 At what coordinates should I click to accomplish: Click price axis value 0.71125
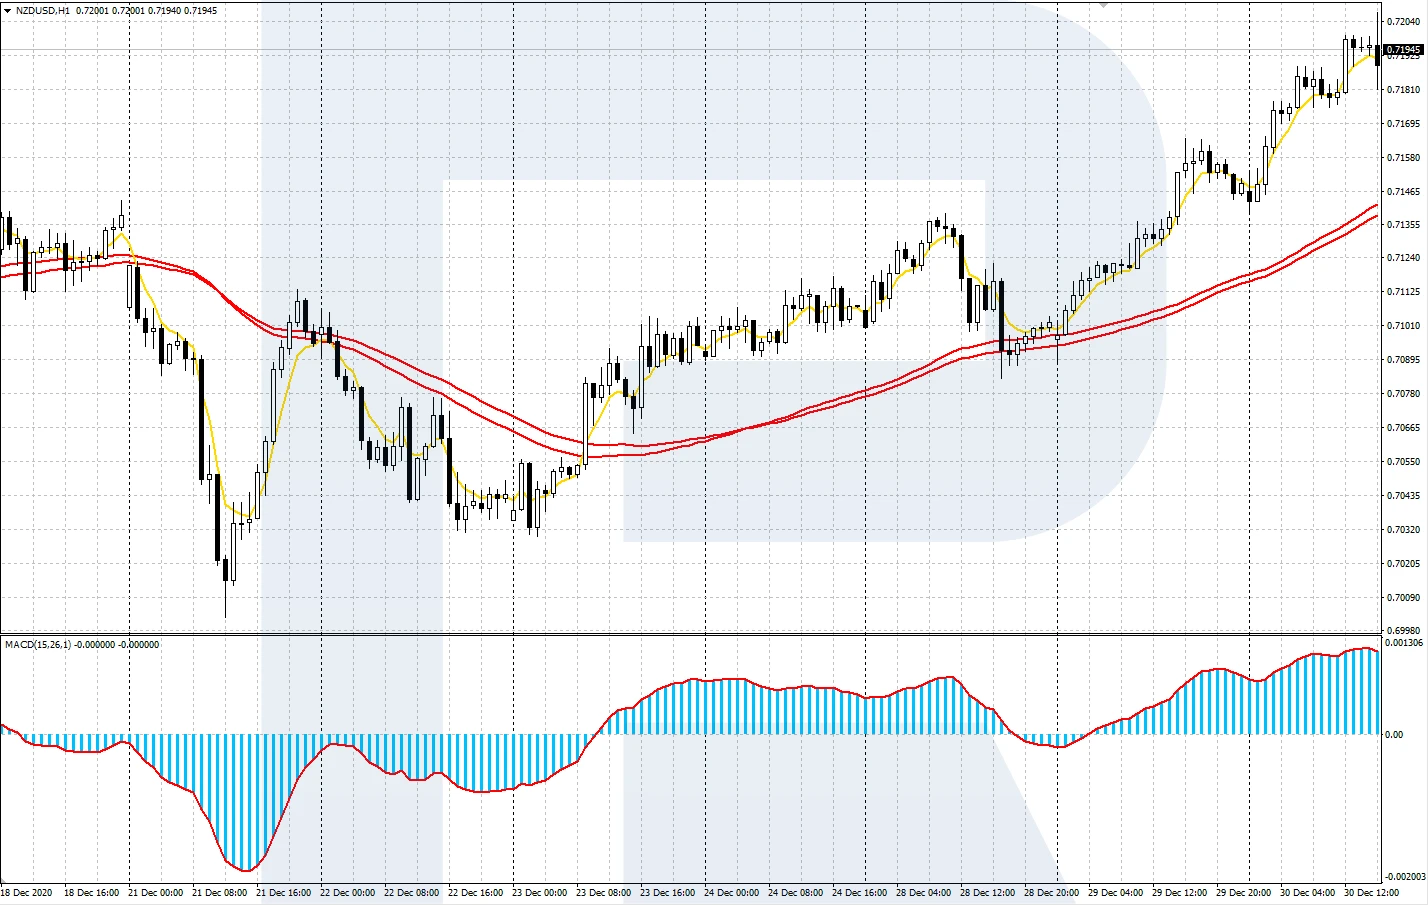pyautogui.click(x=1404, y=292)
